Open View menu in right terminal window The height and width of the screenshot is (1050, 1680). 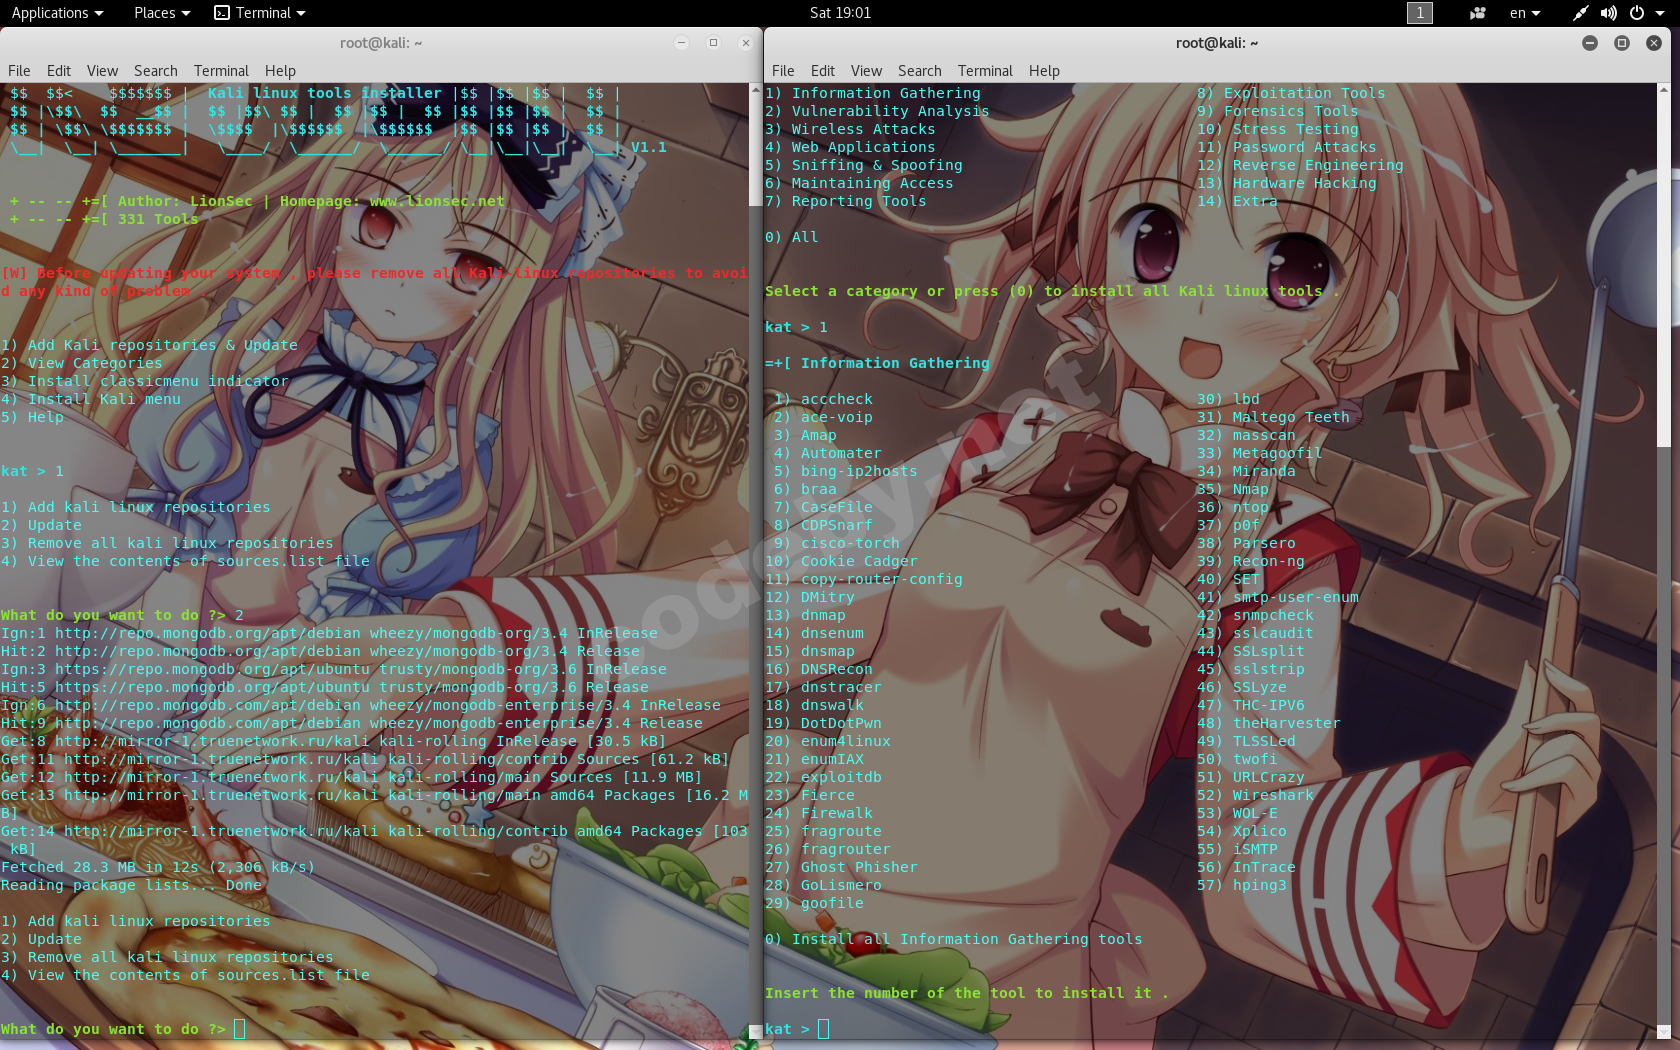[866, 71]
